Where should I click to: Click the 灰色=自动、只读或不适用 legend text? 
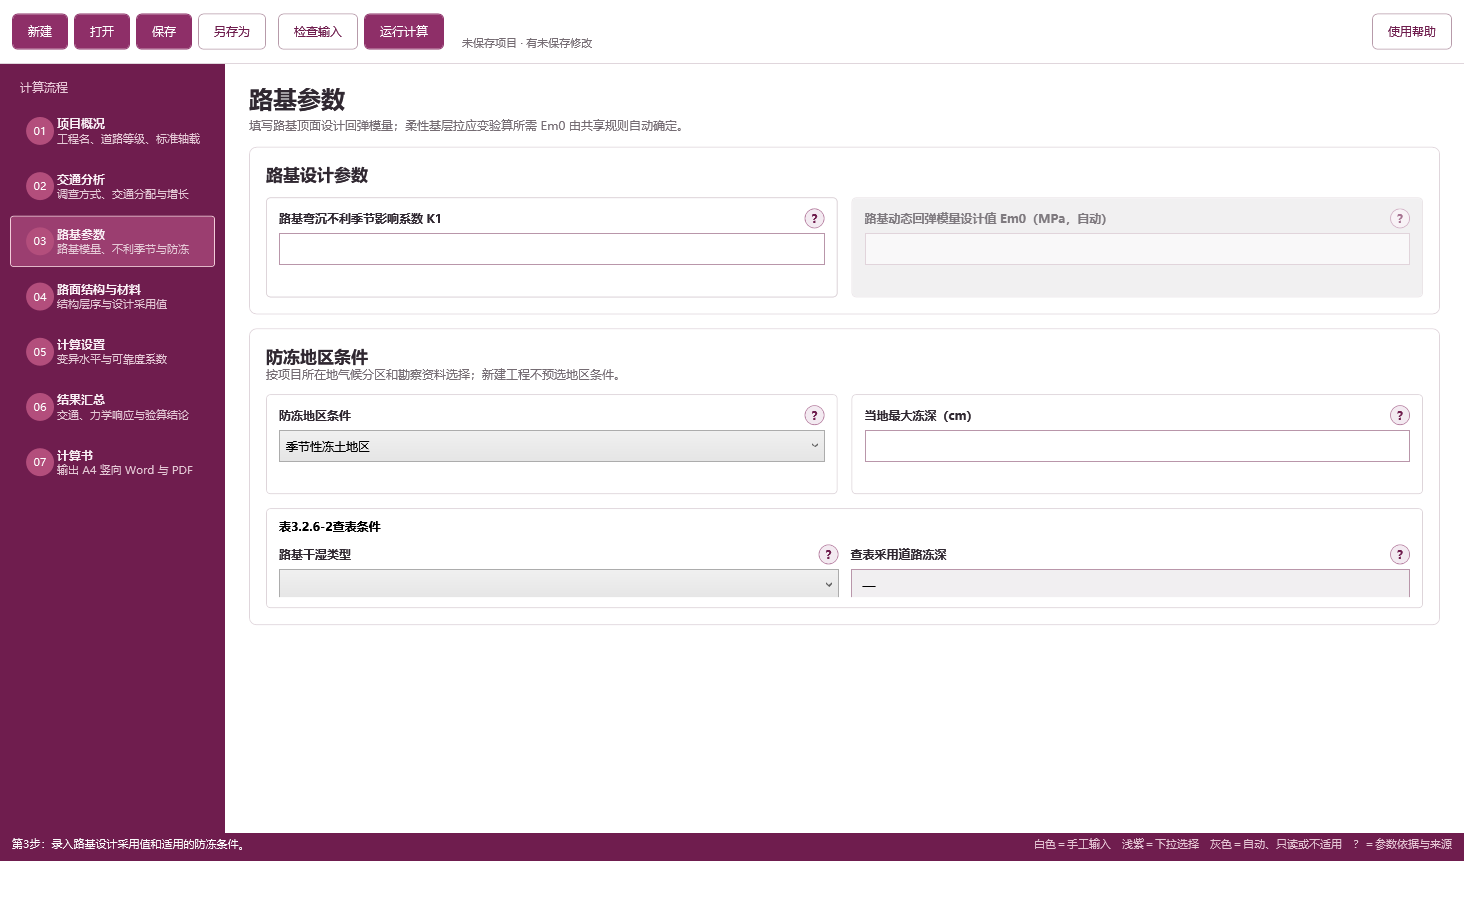1276,844
